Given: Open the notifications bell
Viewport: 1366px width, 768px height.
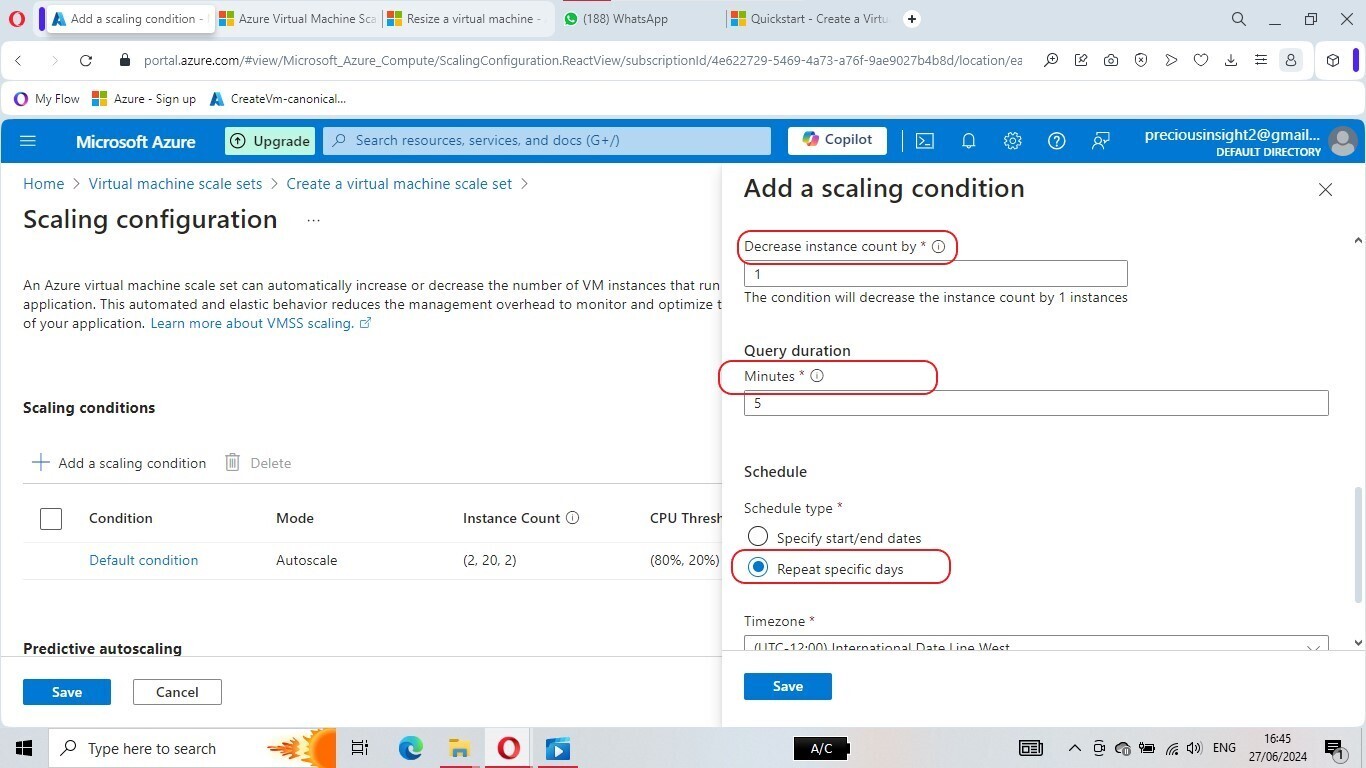Looking at the screenshot, I should click(968, 141).
